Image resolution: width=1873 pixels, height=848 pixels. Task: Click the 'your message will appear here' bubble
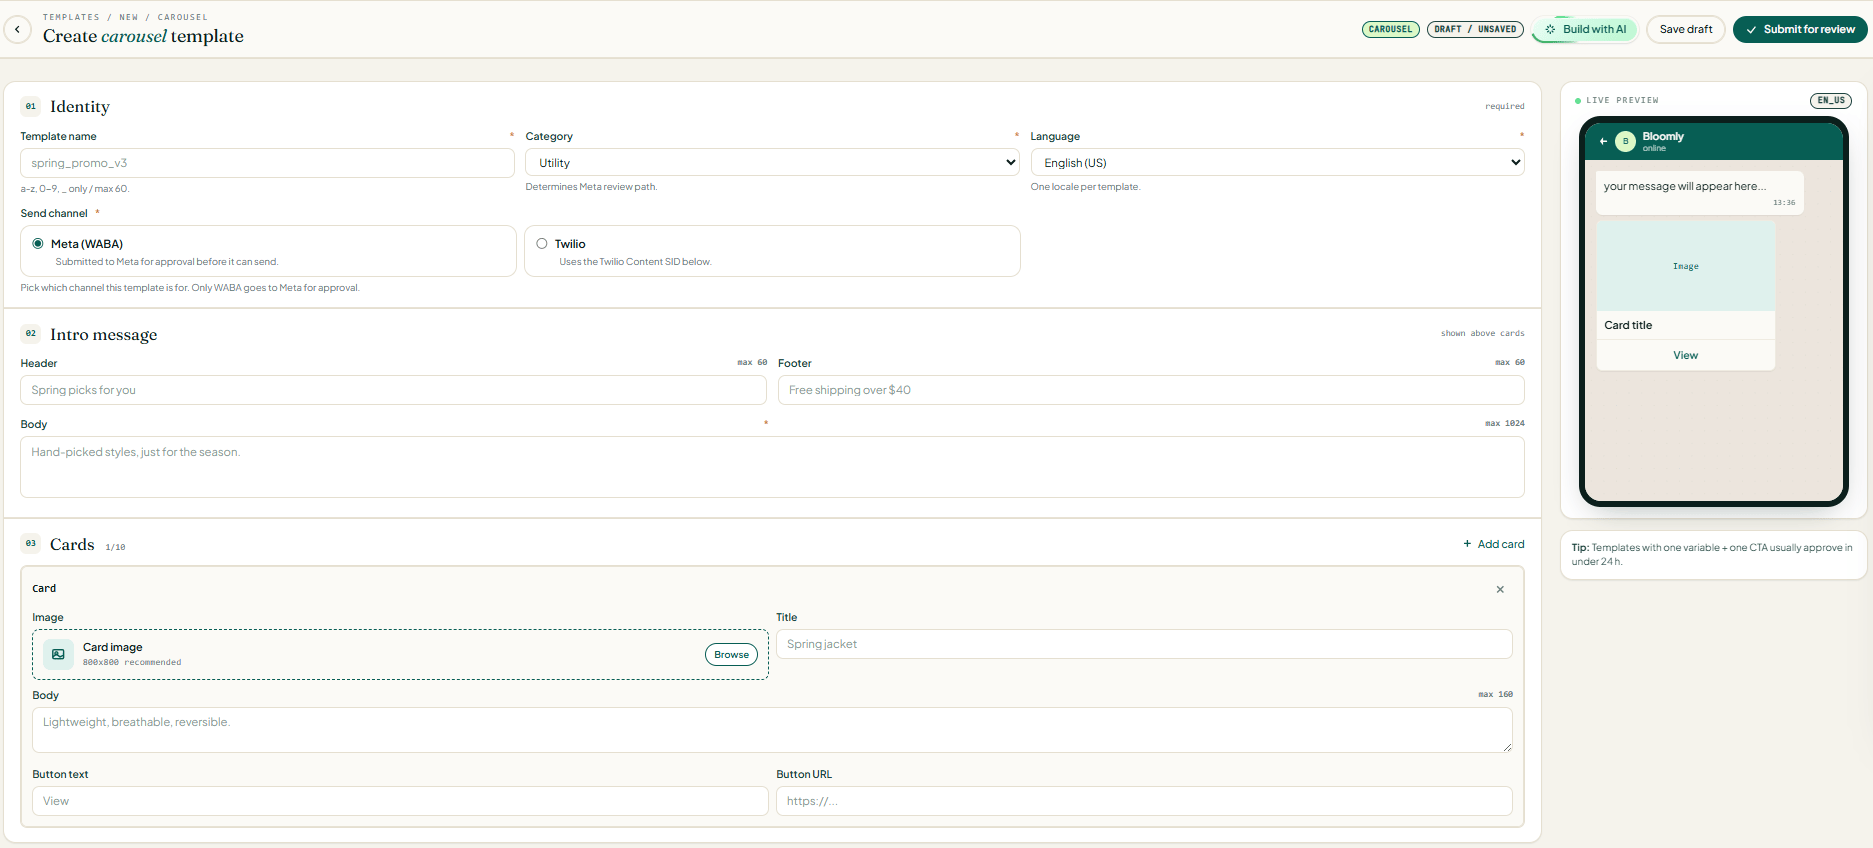pos(1700,193)
